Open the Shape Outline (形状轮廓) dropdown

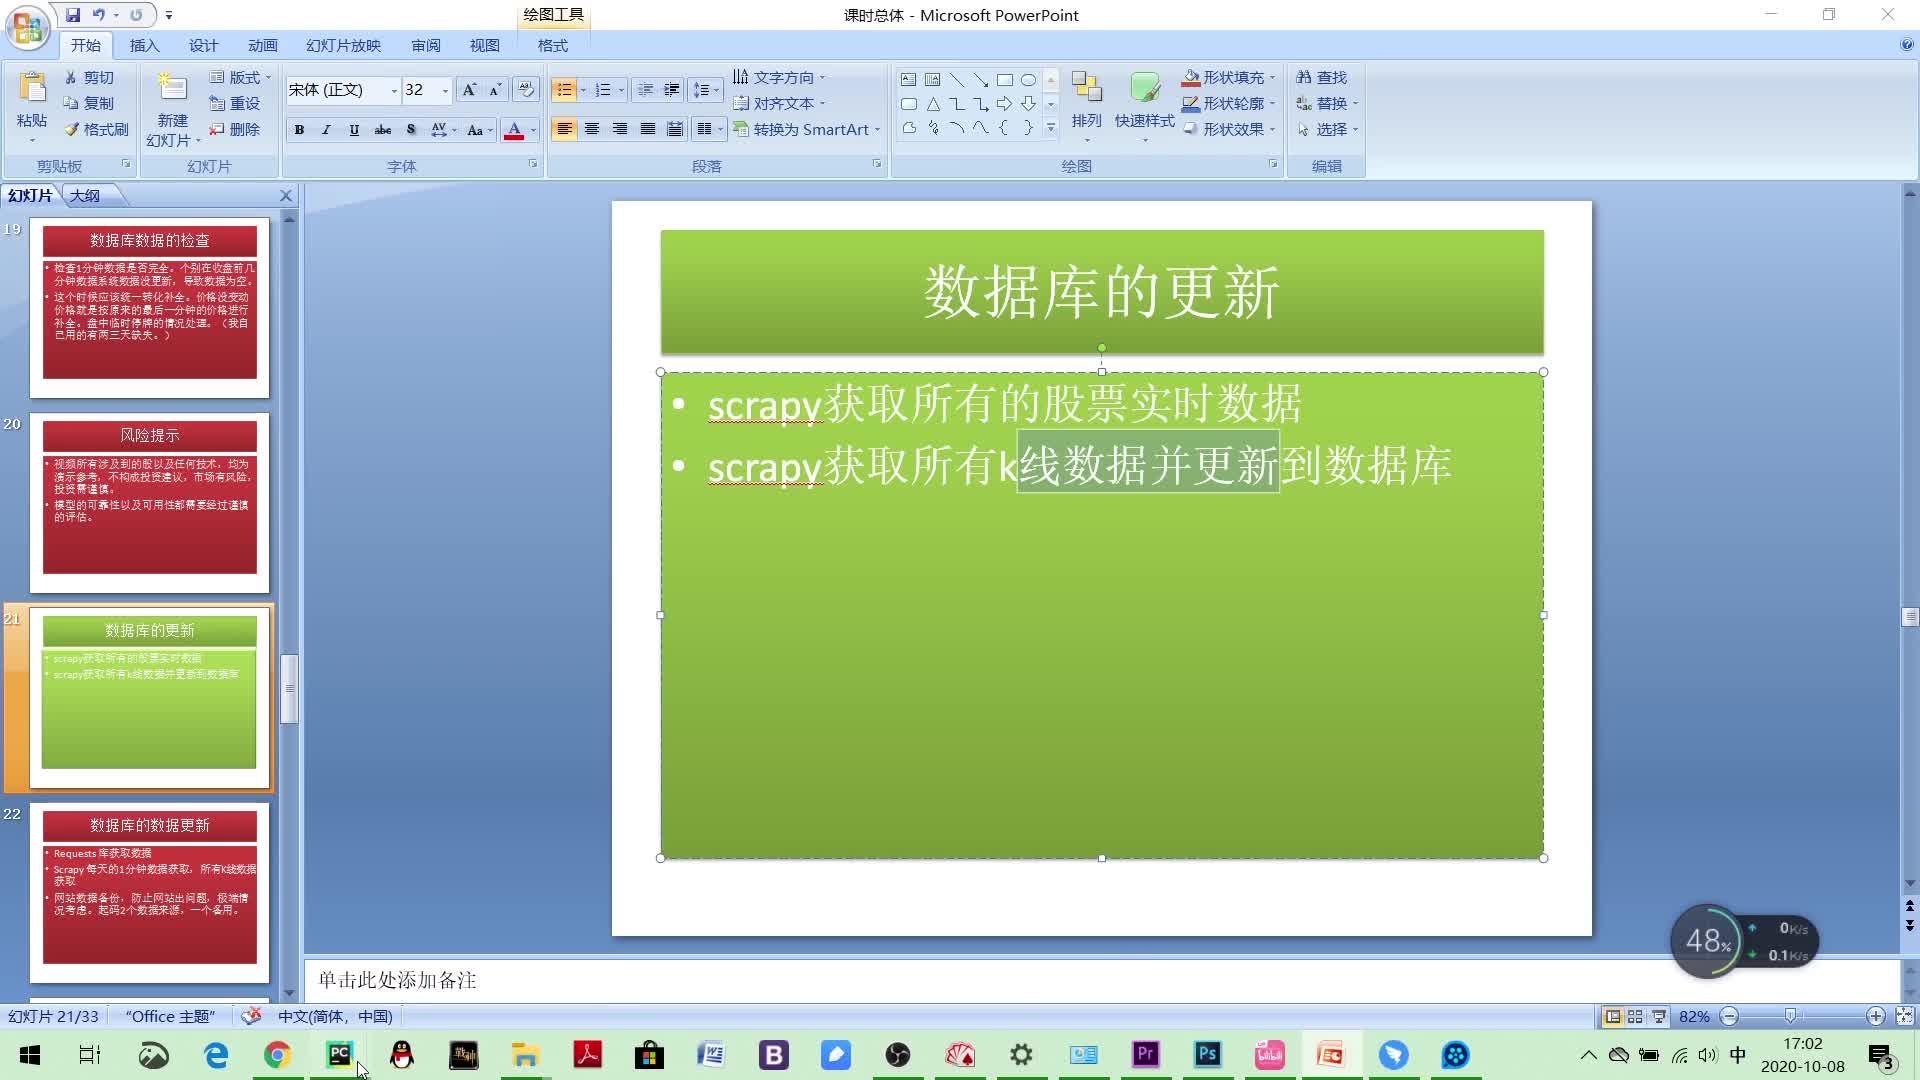tap(1229, 103)
